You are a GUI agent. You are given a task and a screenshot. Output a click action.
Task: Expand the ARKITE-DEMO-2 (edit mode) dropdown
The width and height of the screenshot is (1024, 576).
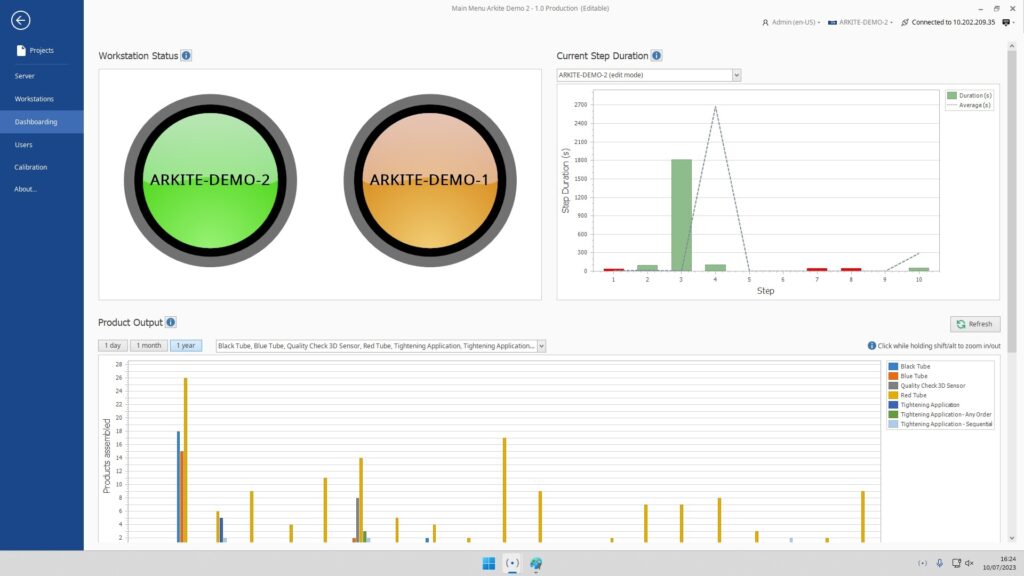[x=736, y=75]
